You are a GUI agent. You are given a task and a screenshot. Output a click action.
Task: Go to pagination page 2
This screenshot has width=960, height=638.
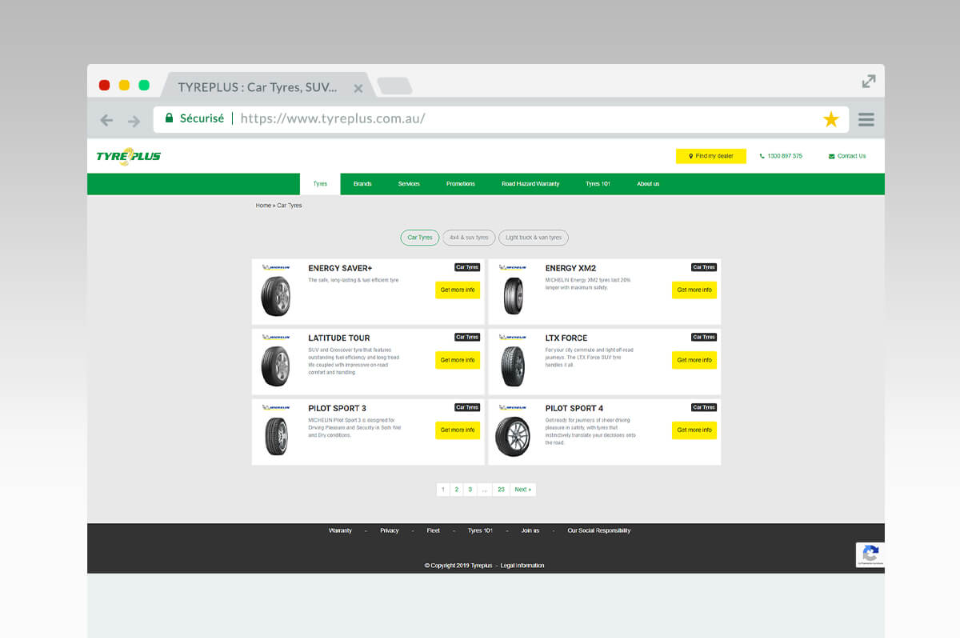457,490
